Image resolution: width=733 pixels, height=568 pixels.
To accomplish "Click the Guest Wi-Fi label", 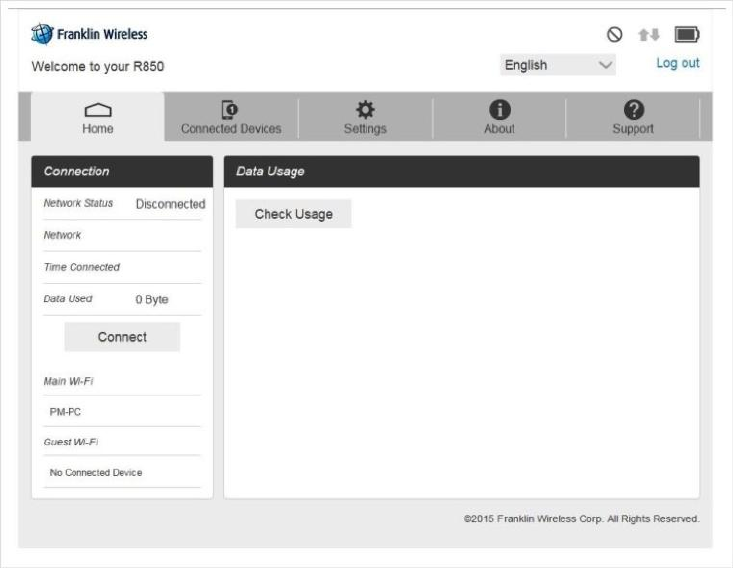I will tap(71, 442).
